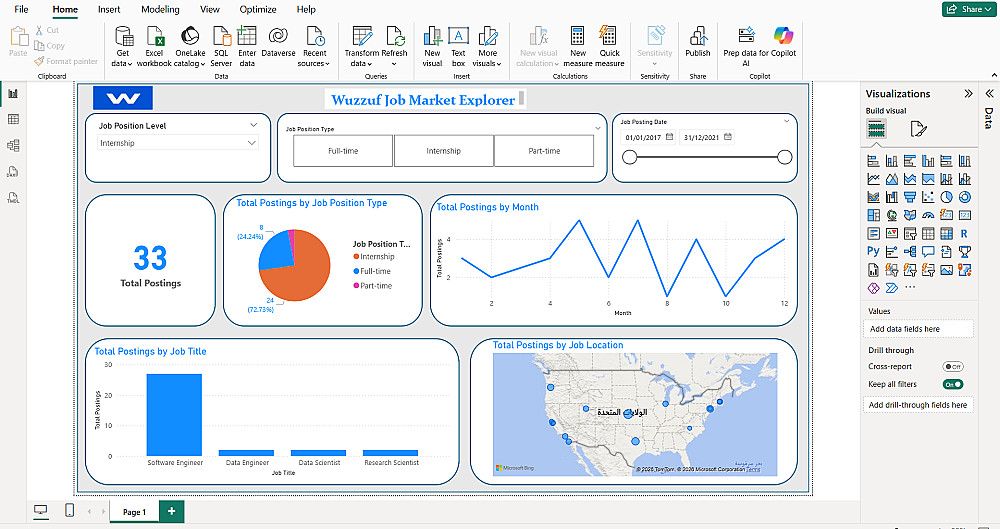Select the Page 1 tab
Image resolution: width=1000 pixels, height=529 pixels.
pos(134,512)
